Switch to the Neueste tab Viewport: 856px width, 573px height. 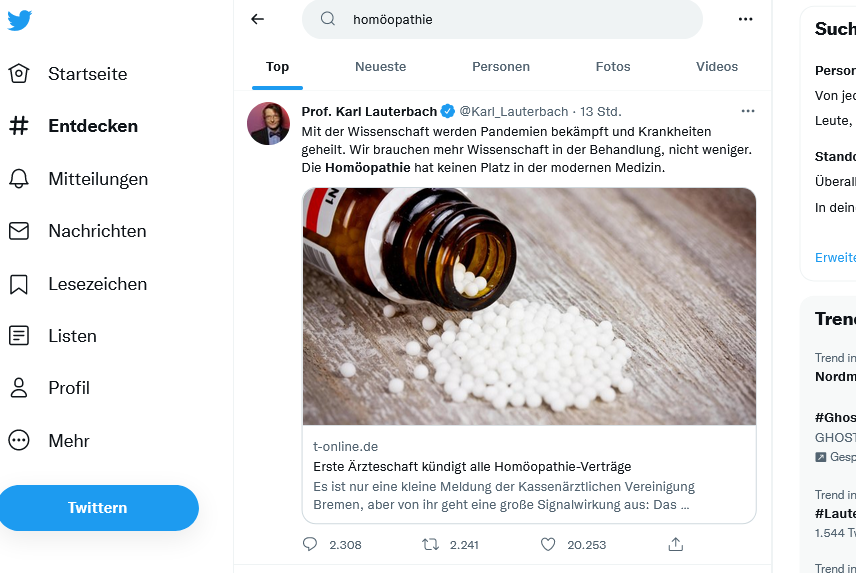(380, 67)
